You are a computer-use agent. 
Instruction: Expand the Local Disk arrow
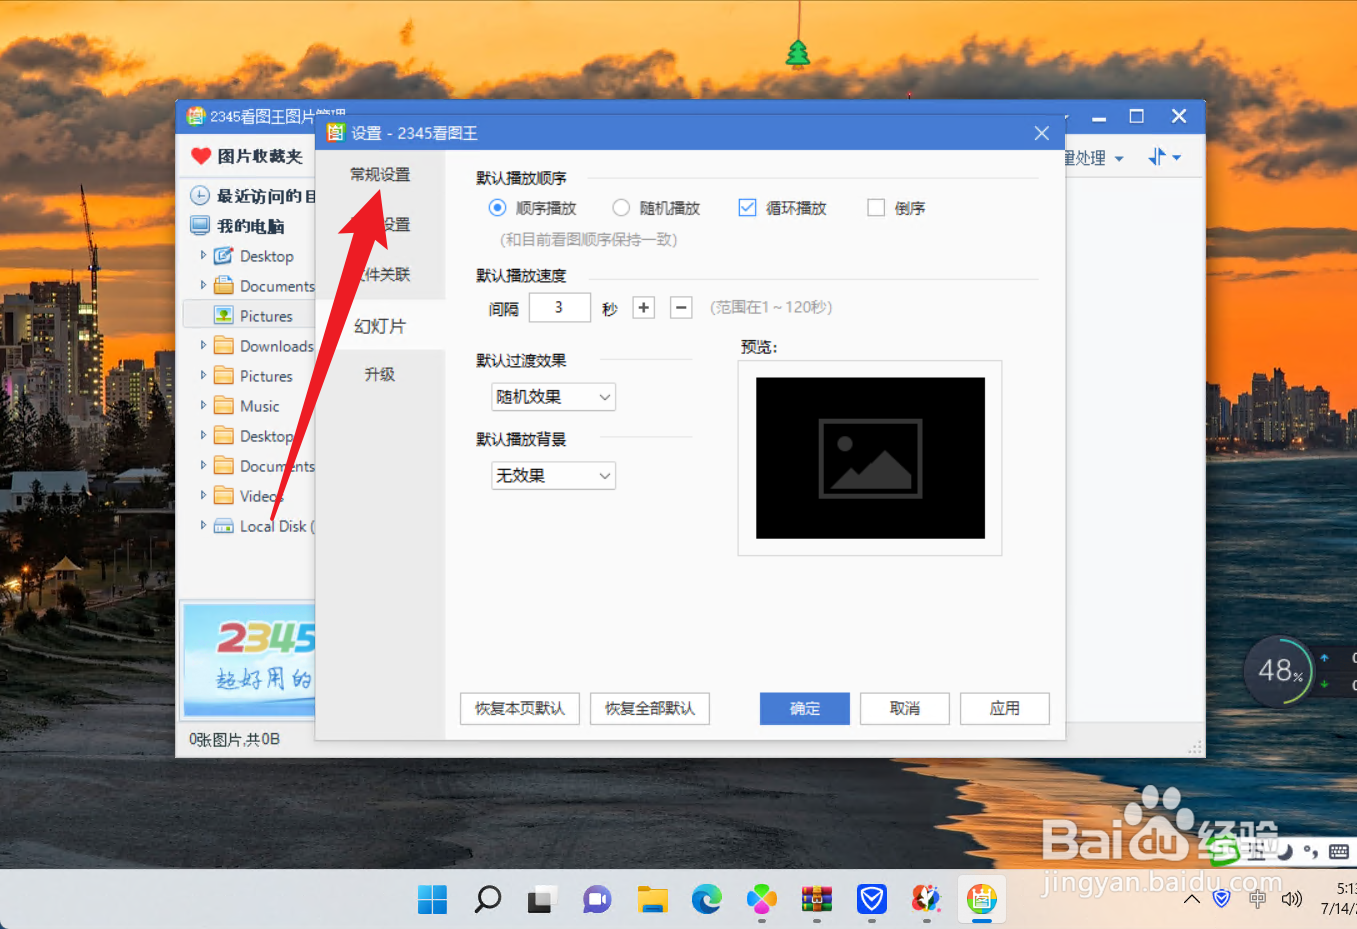pyautogui.click(x=204, y=525)
